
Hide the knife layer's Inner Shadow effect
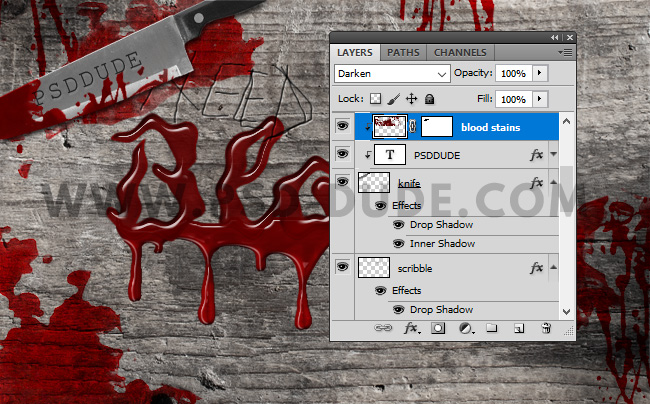pyautogui.click(x=397, y=243)
